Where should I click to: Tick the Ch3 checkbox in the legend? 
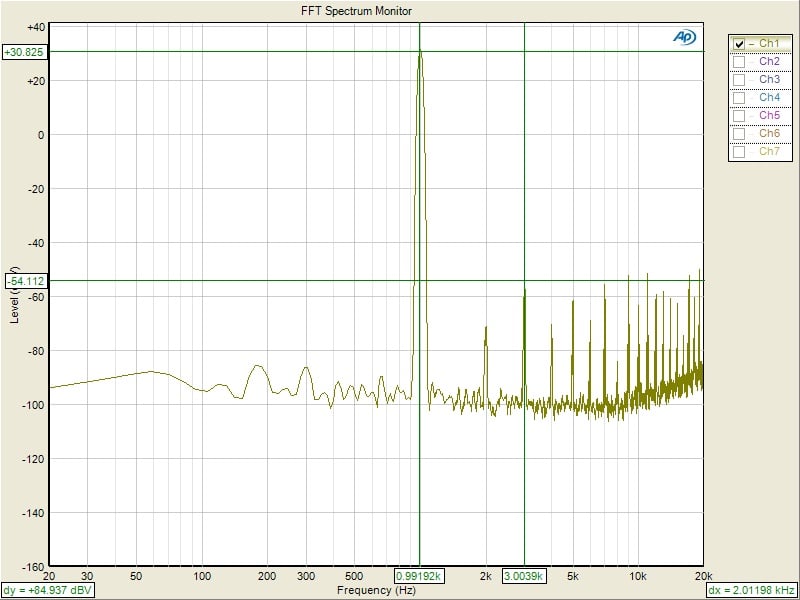739,80
